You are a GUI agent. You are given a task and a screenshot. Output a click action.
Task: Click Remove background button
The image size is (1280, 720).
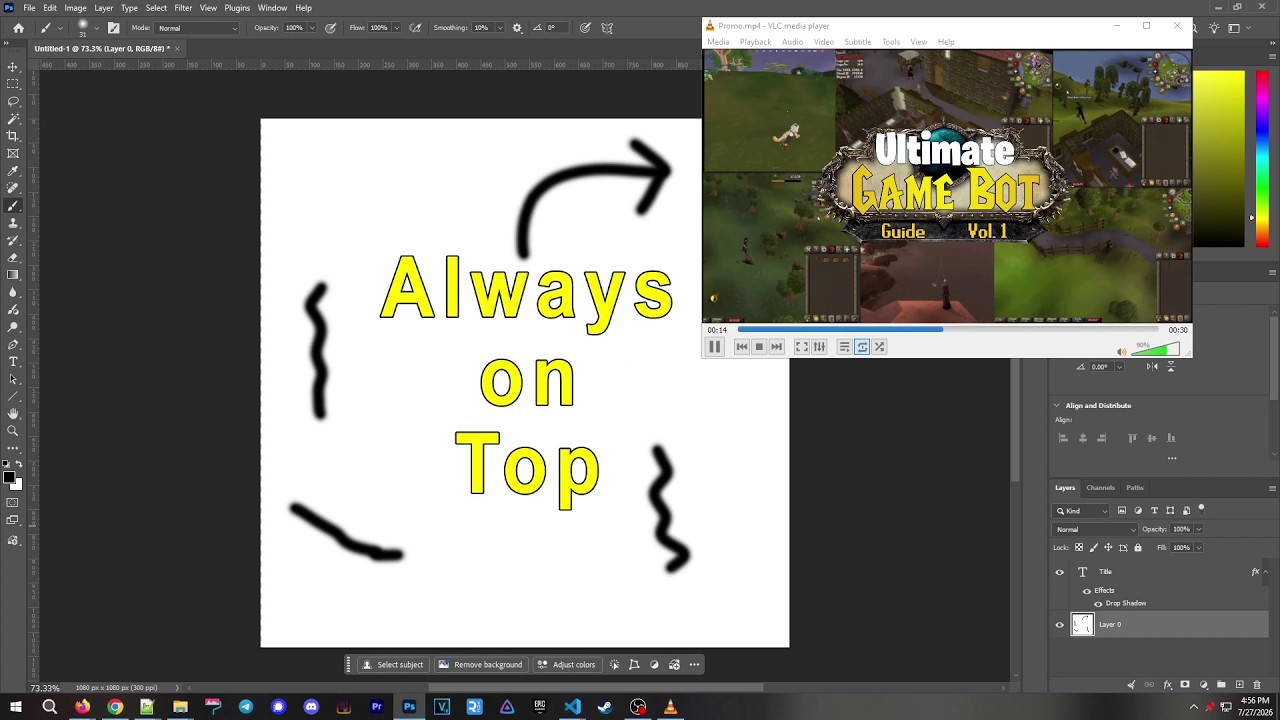(481, 665)
